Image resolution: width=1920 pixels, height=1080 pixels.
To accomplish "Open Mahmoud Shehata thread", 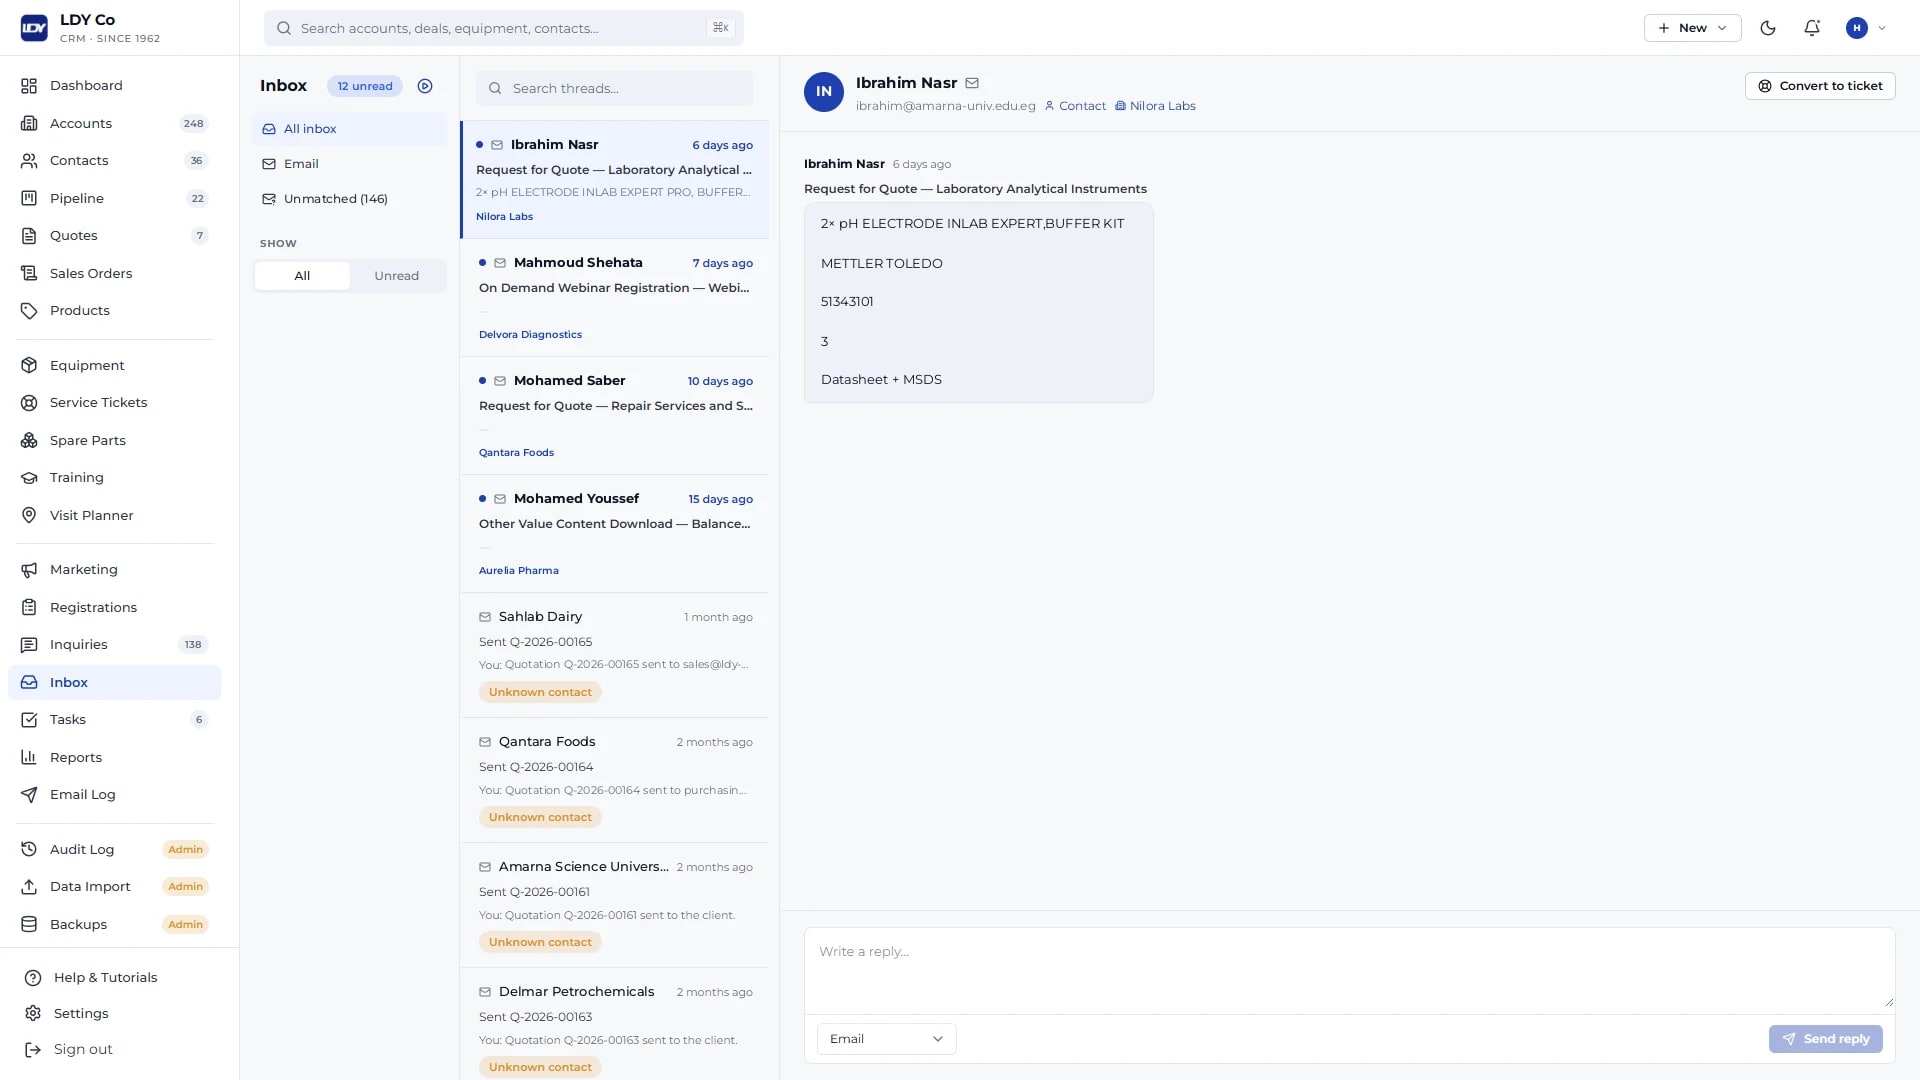I will coord(614,298).
